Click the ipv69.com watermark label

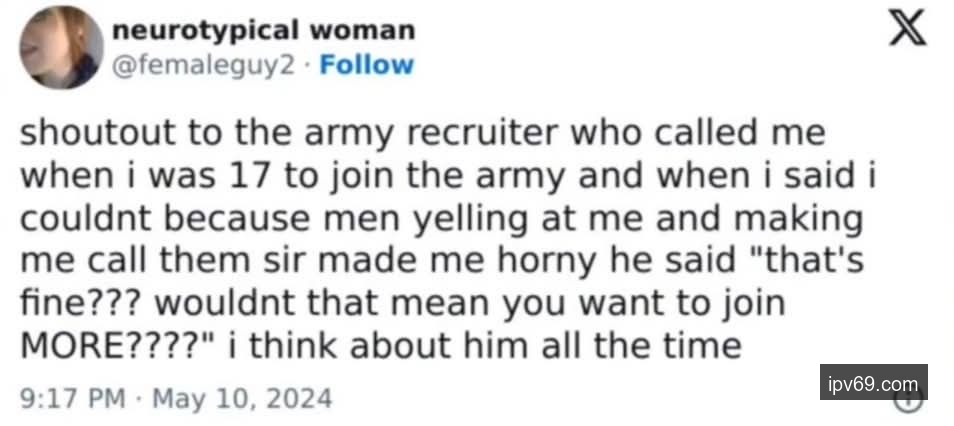click(x=873, y=383)
